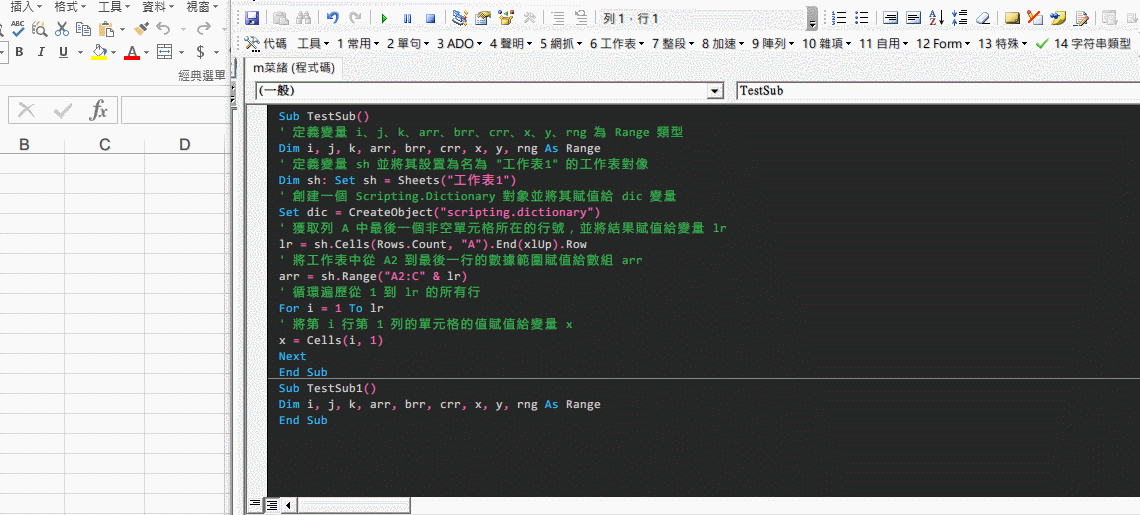Toggle Bold formatting in Excel
Screen dimensions: 1140x515
tap(19, 52)
